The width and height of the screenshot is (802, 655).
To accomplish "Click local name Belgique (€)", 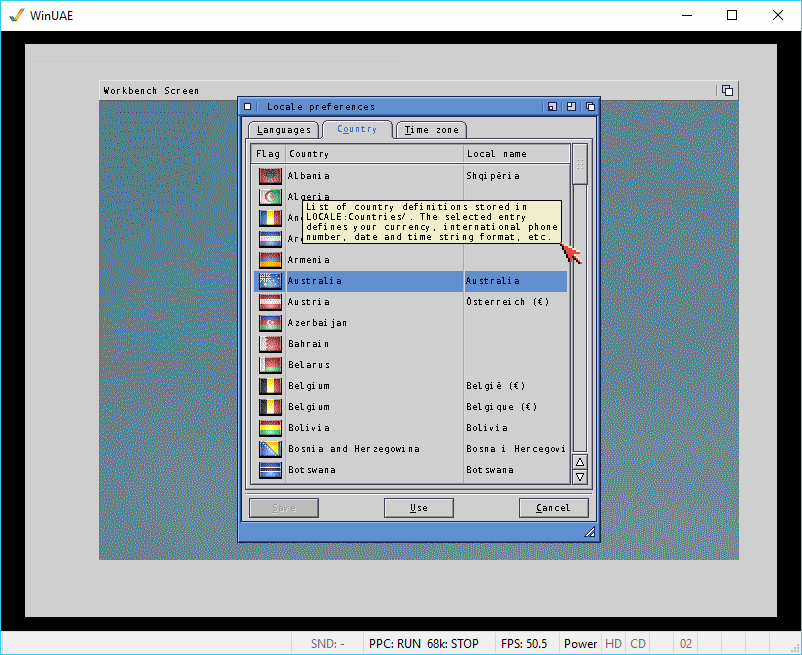I will 502,406.
